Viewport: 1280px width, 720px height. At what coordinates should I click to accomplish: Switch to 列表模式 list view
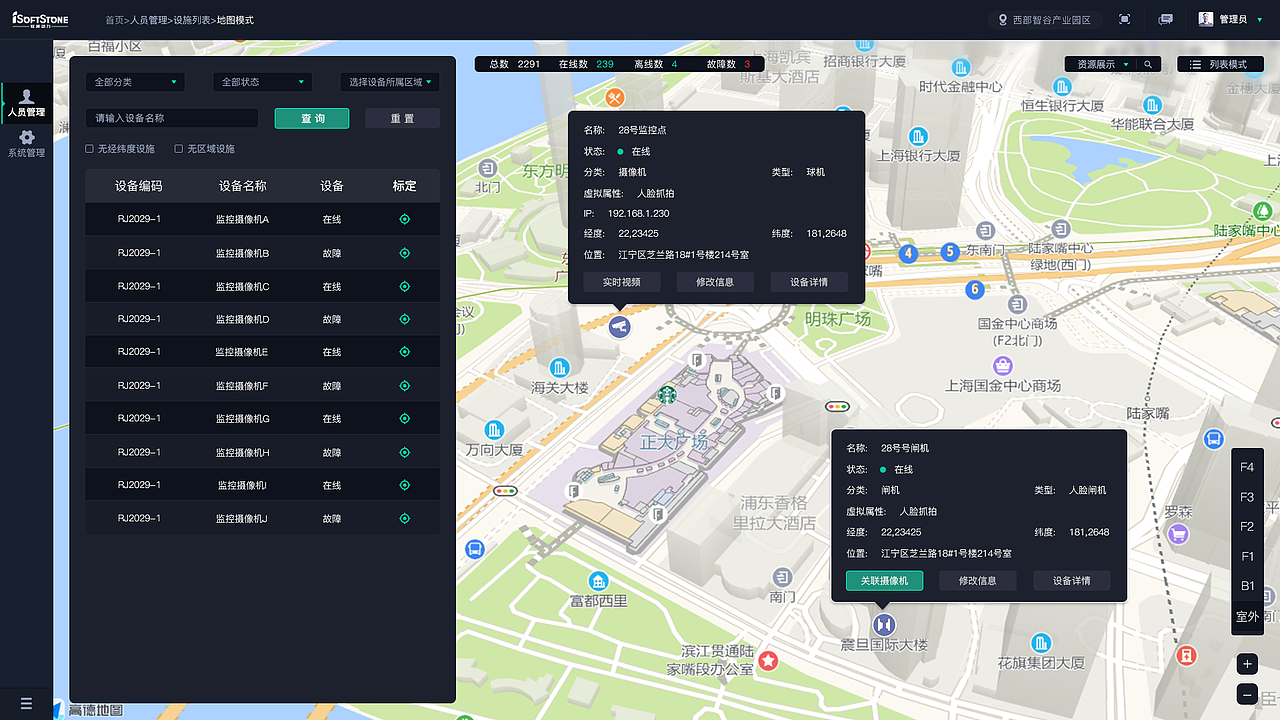pos(1219,64)
